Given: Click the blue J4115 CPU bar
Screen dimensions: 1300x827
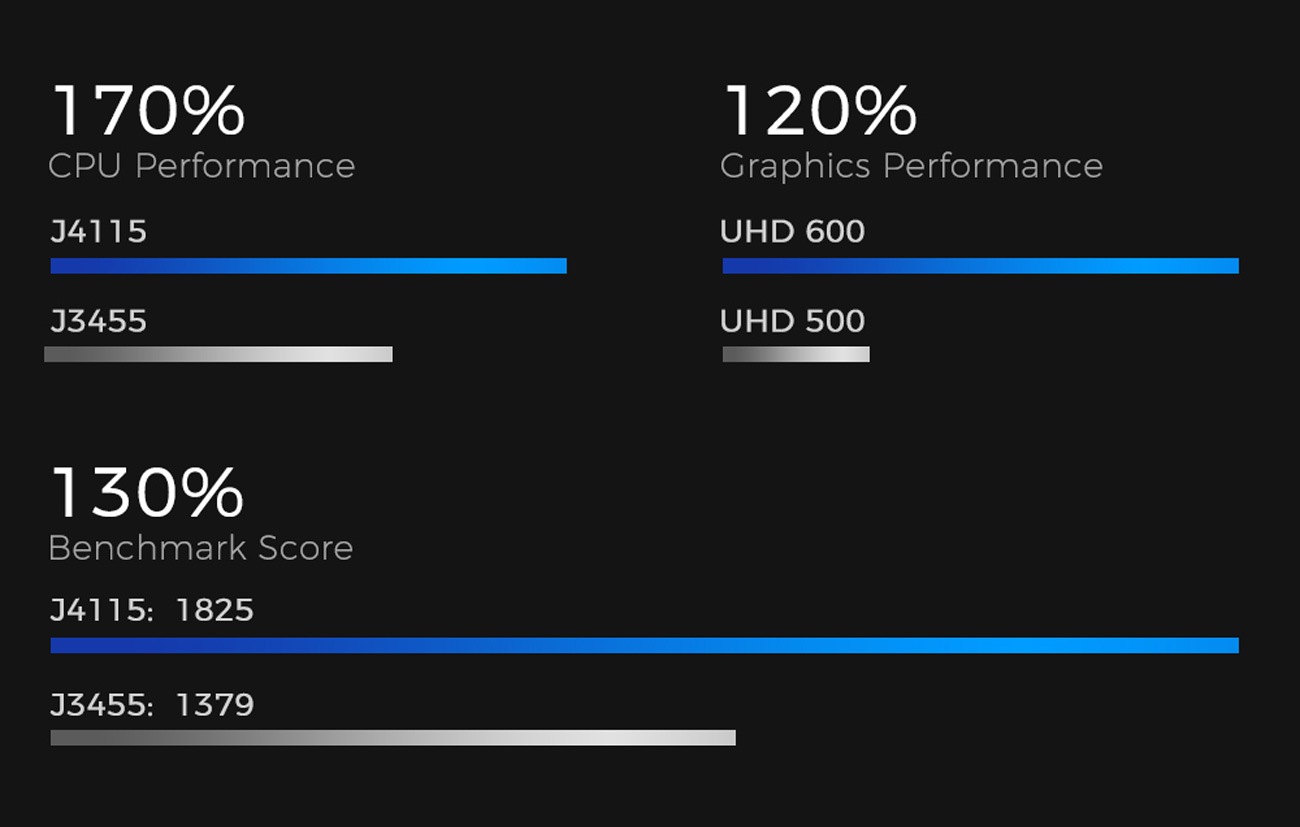Looking at the screenshot, I should pyautogui.click(x=309, y=266).
